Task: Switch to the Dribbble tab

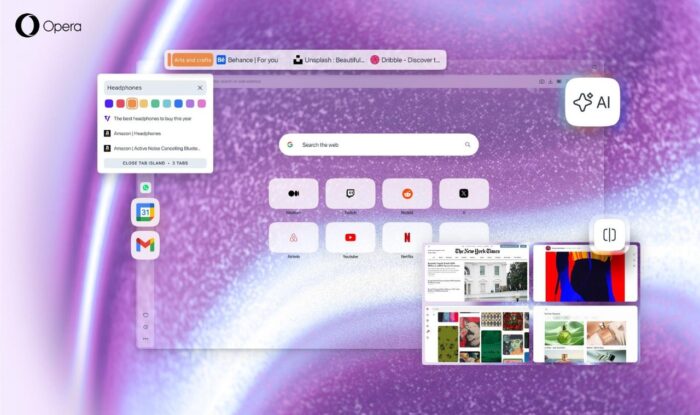Action: point(405,60)
